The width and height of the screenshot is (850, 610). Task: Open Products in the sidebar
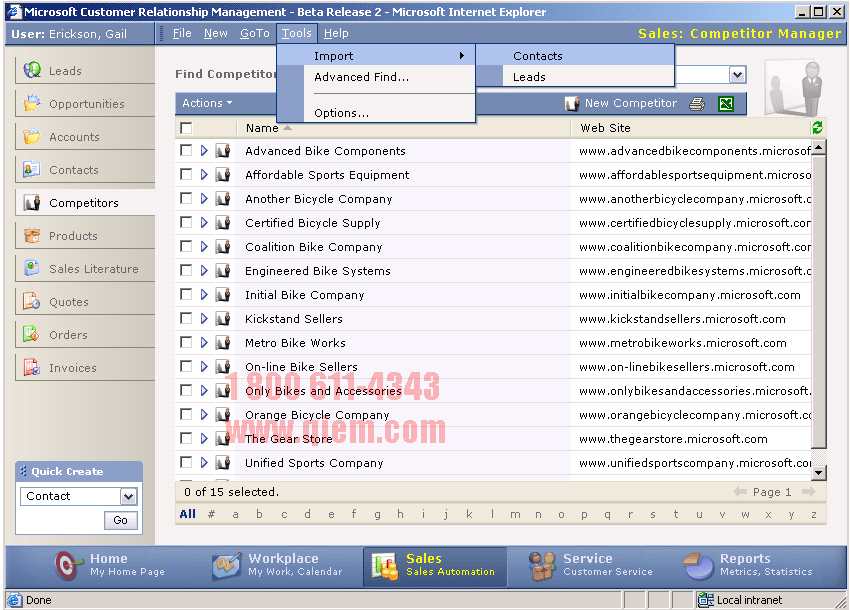(x=85, y=236)
